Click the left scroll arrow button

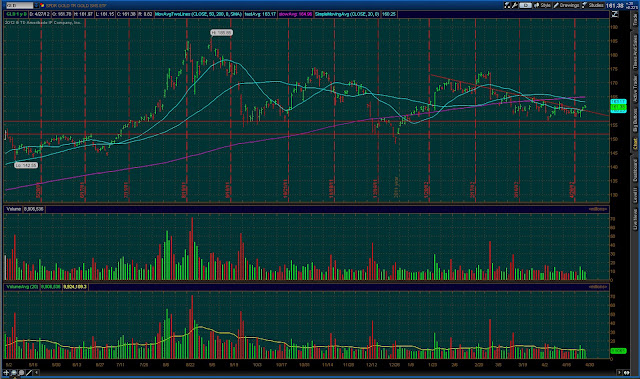(36, 372)
